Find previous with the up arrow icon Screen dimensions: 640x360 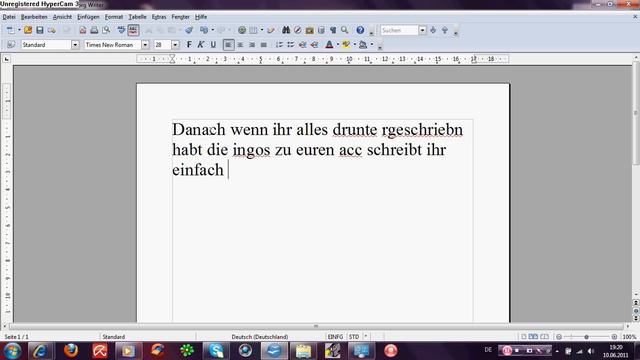tap(445, 30)
